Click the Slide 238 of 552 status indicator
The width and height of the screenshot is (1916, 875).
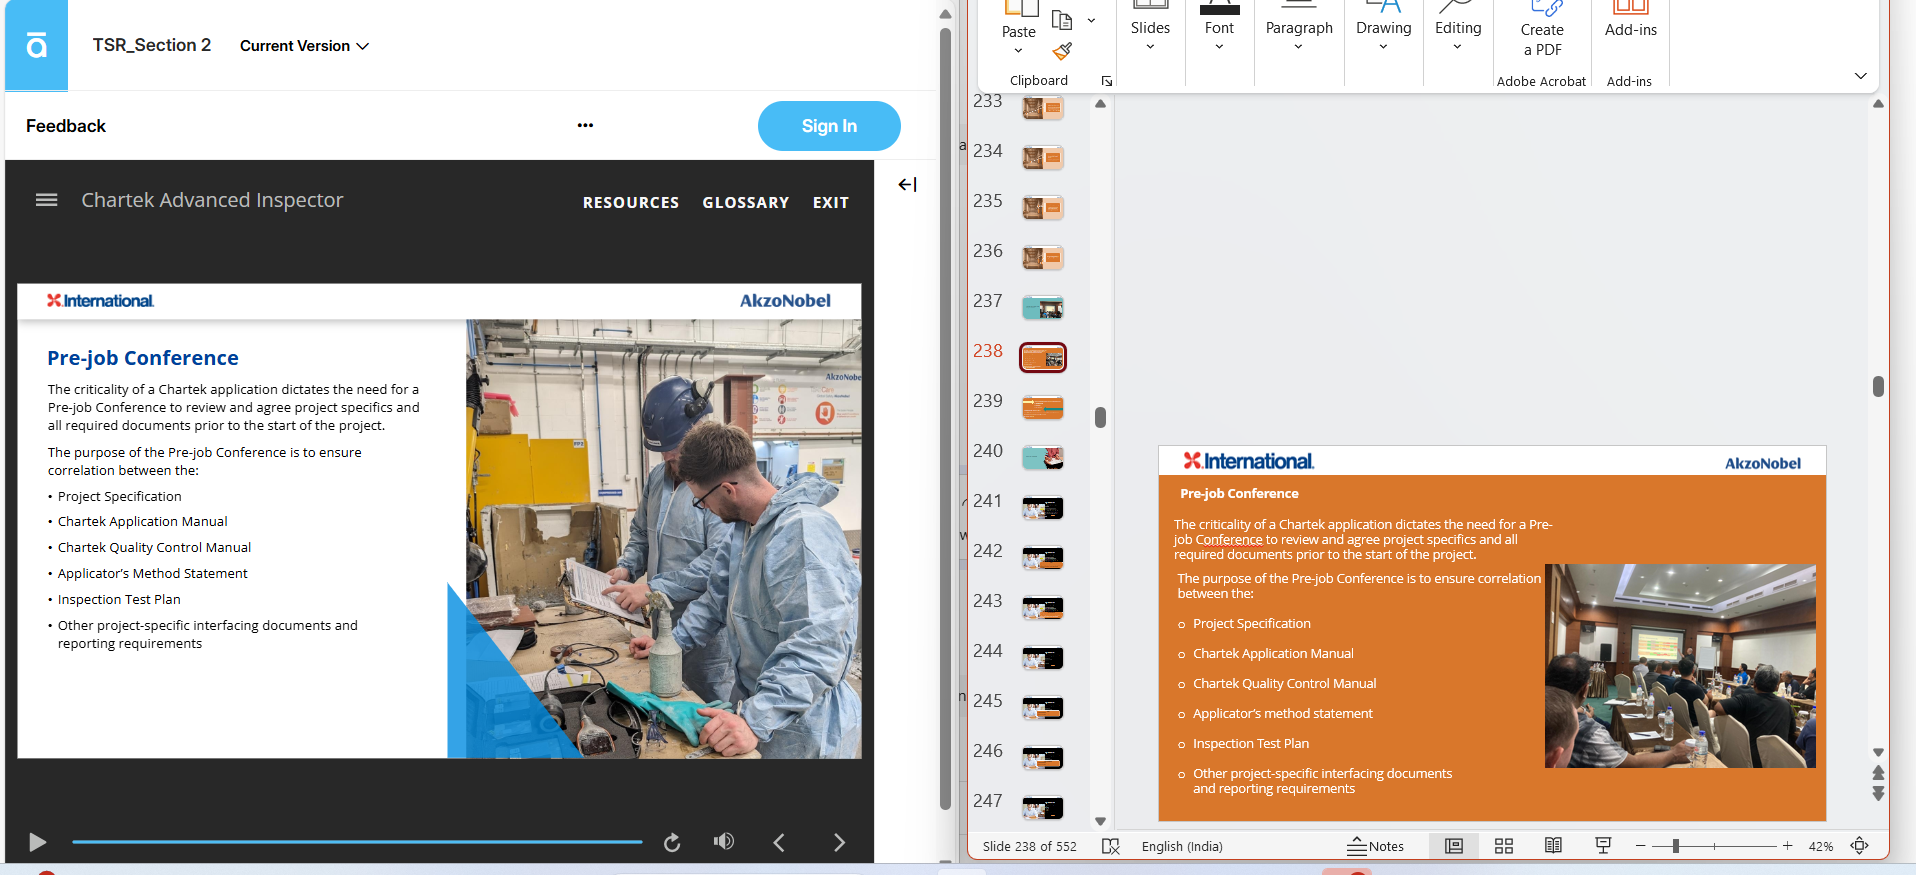pyautogui.click(x=1029, y=846)
